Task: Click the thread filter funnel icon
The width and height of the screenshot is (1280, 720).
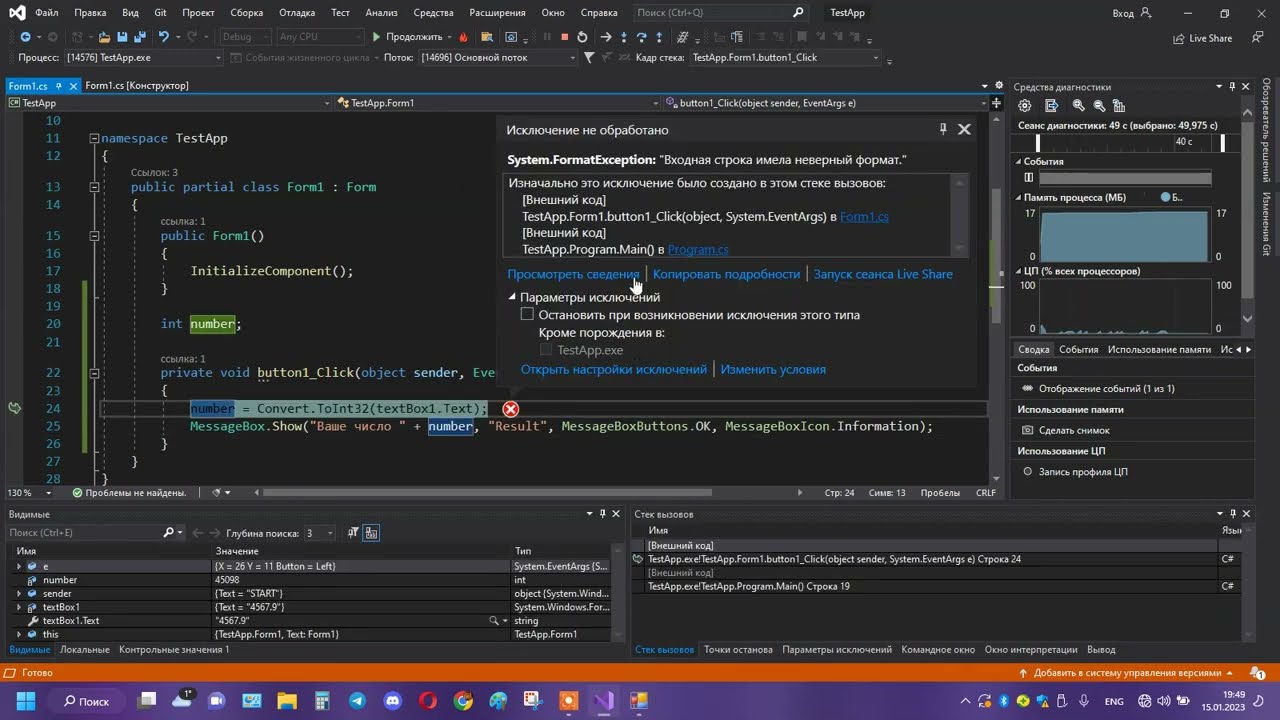Action: point(588,58)
